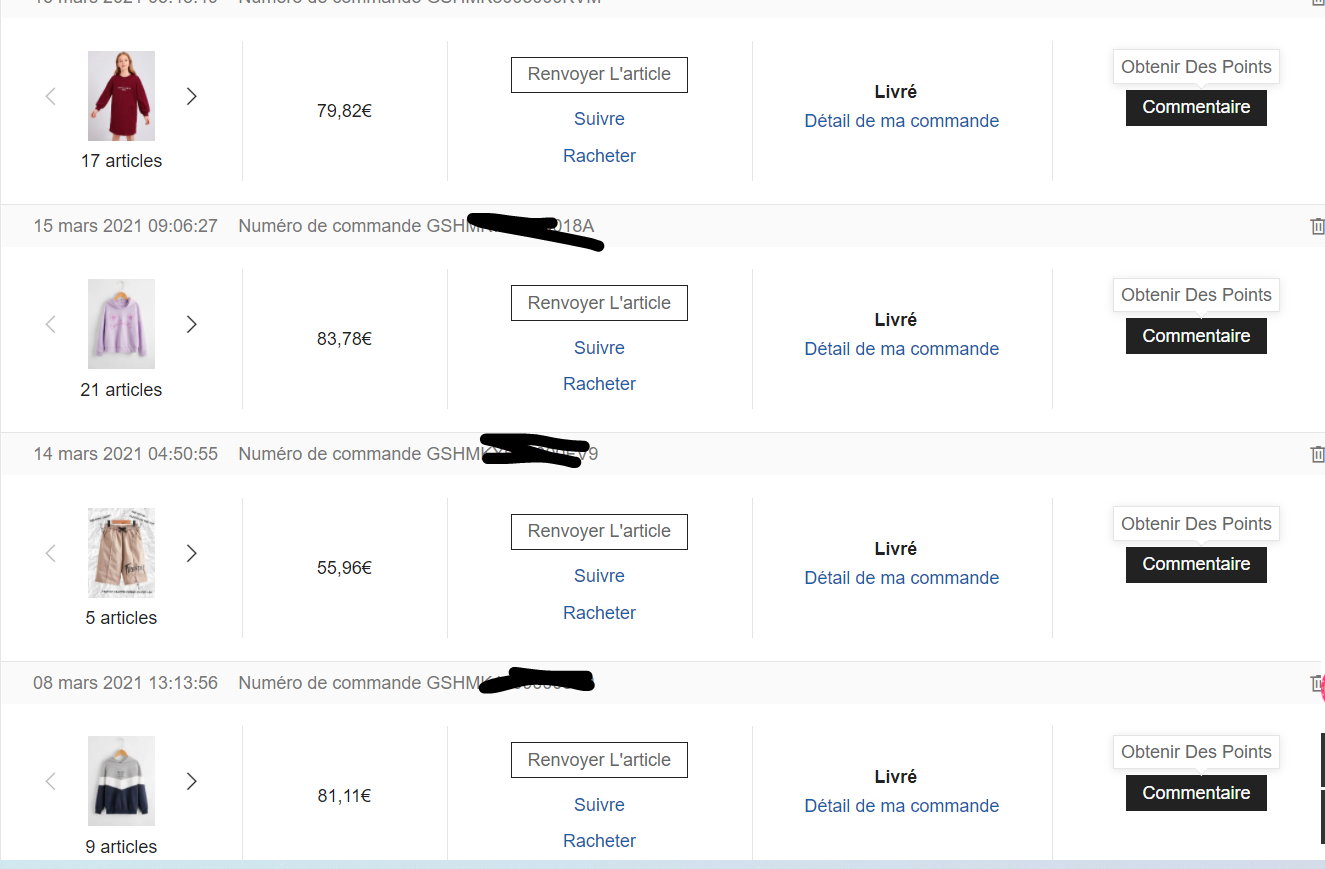Show next item in the 5 articles order
The image size is (1325, 869).
[192, 553]
